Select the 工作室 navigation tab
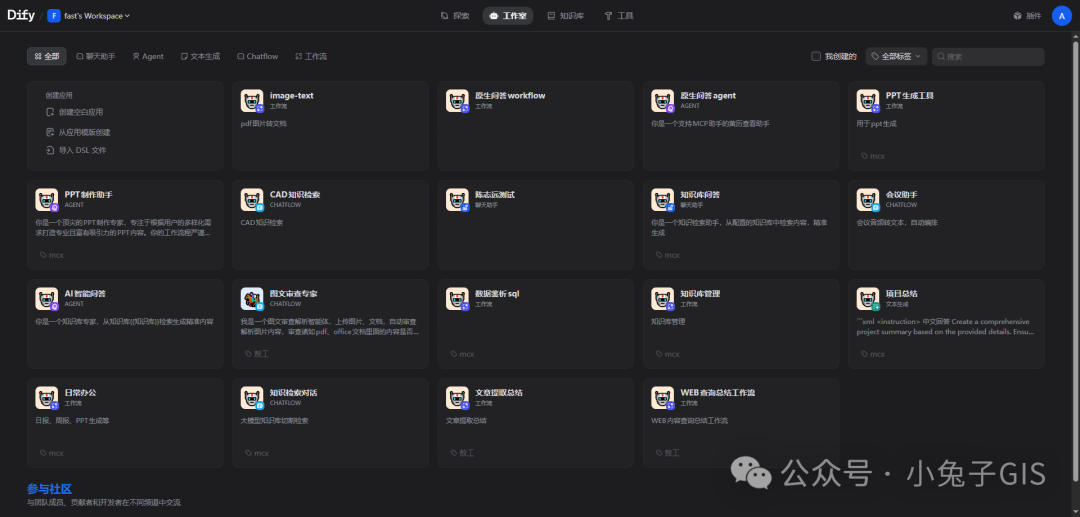 (508, 16)
